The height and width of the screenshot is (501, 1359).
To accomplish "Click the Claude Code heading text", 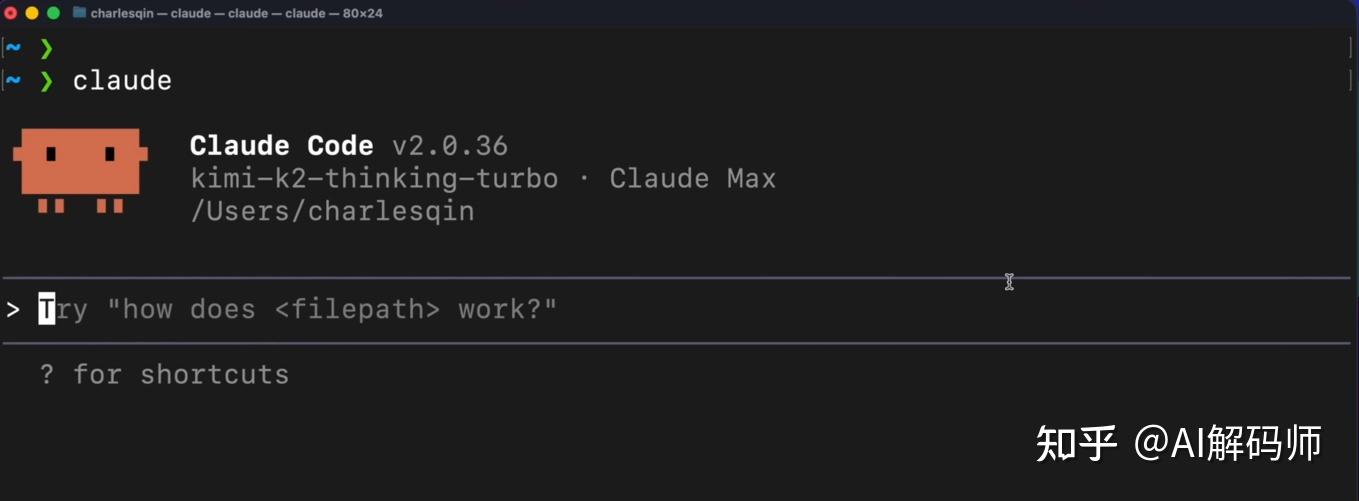I will coord(281,146).
